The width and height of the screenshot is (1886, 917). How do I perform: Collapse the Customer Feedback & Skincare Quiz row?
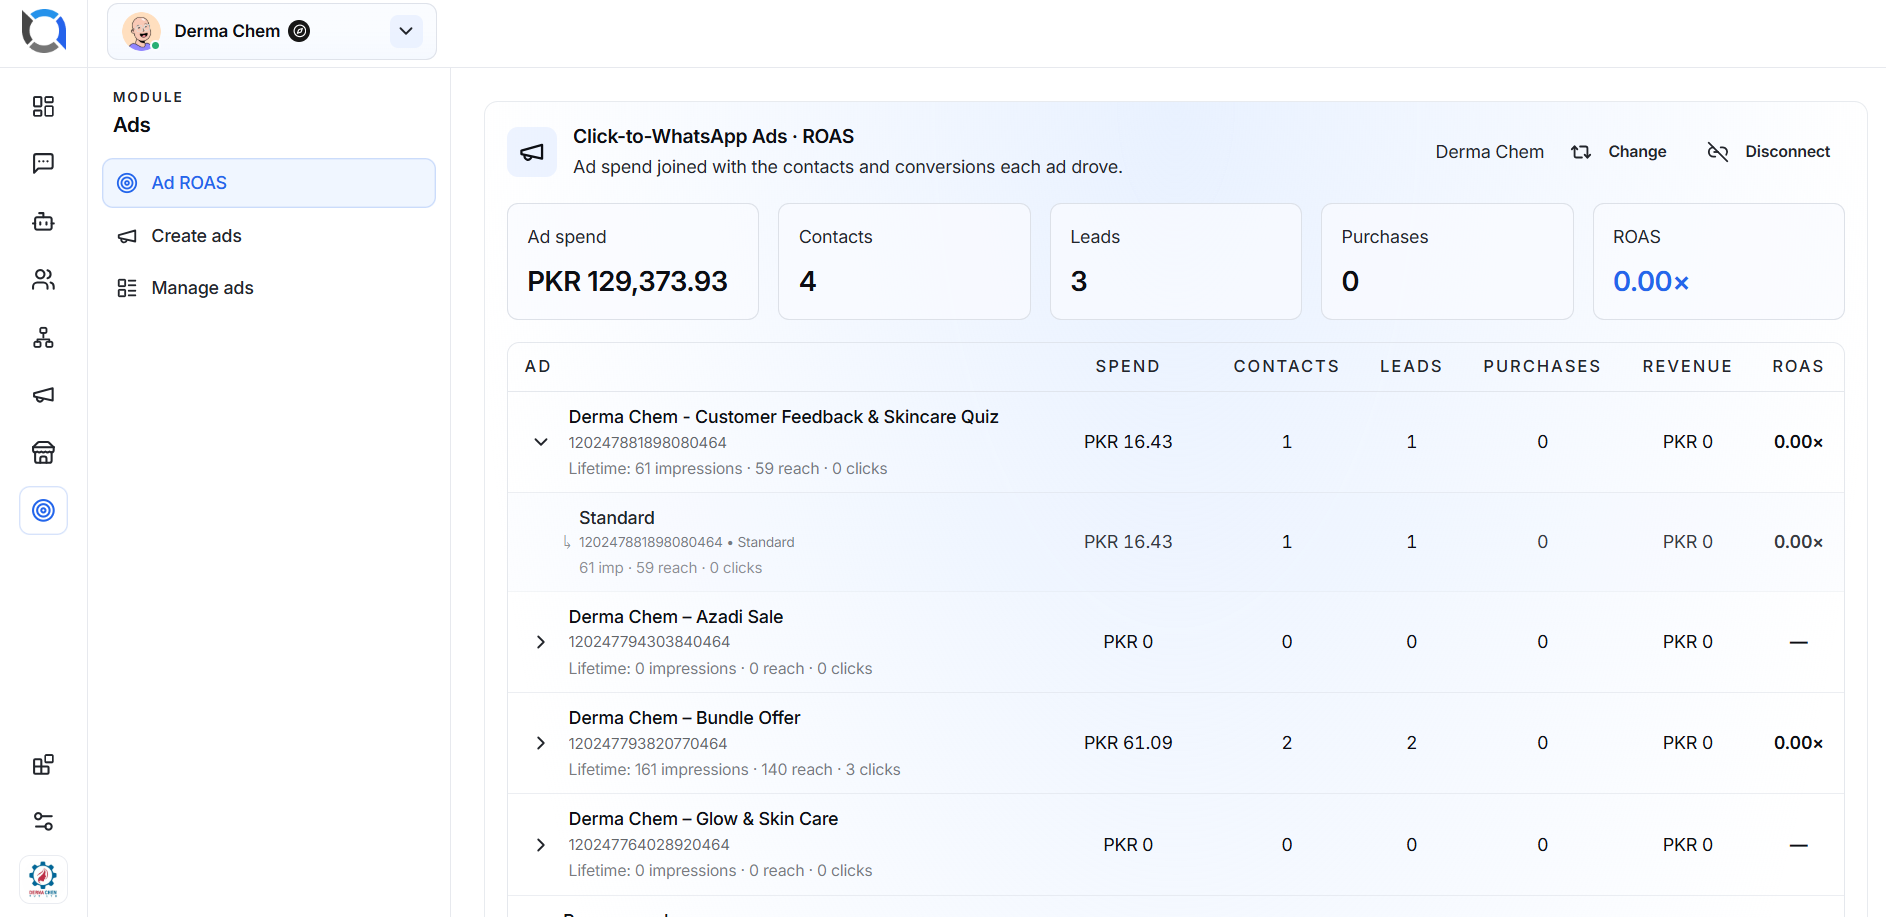pyautogui.click(x=541, y=442)
